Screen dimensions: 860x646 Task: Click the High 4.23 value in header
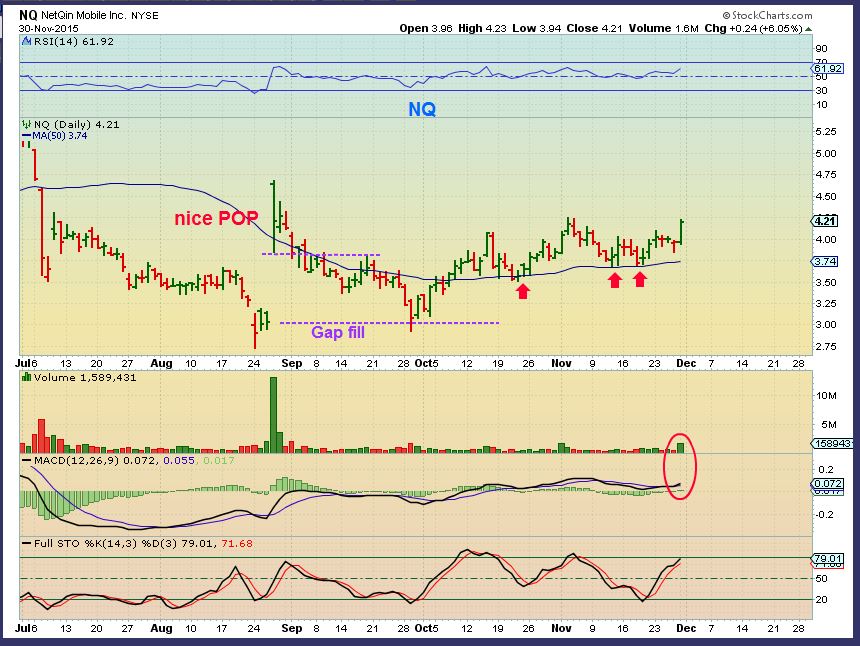coord(482,29)
